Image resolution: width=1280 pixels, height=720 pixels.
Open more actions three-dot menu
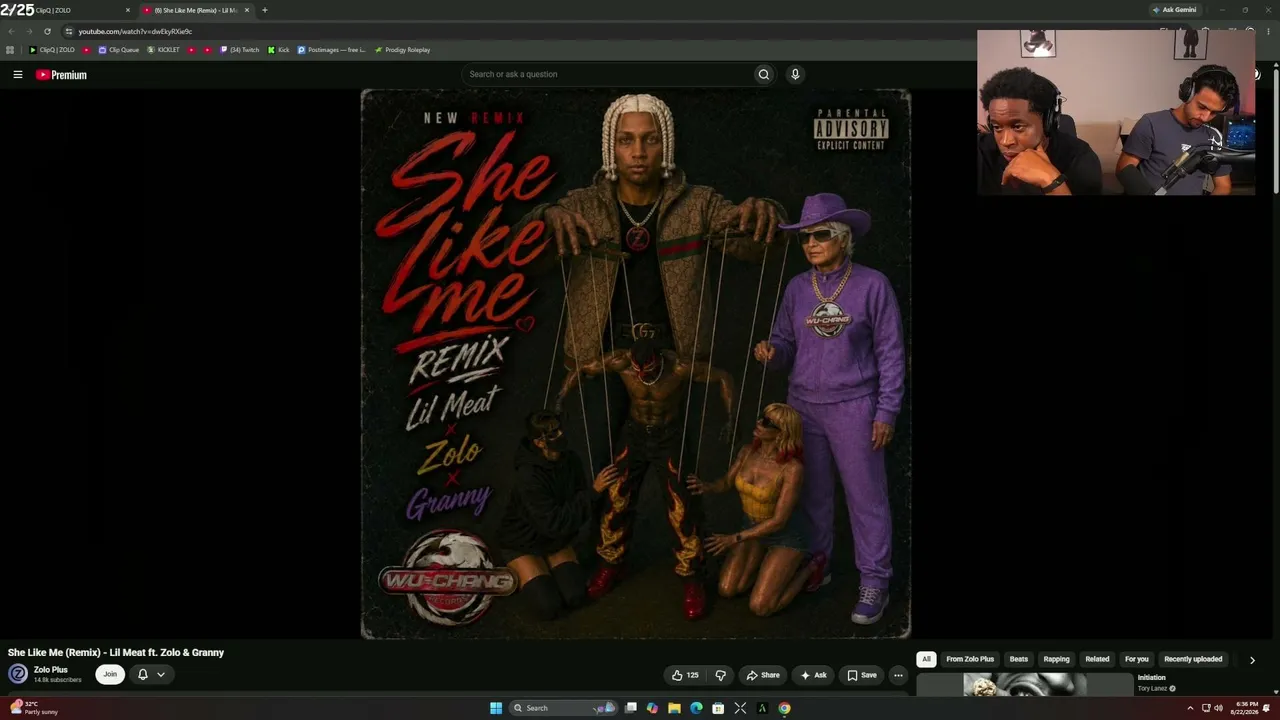[898, 675]
